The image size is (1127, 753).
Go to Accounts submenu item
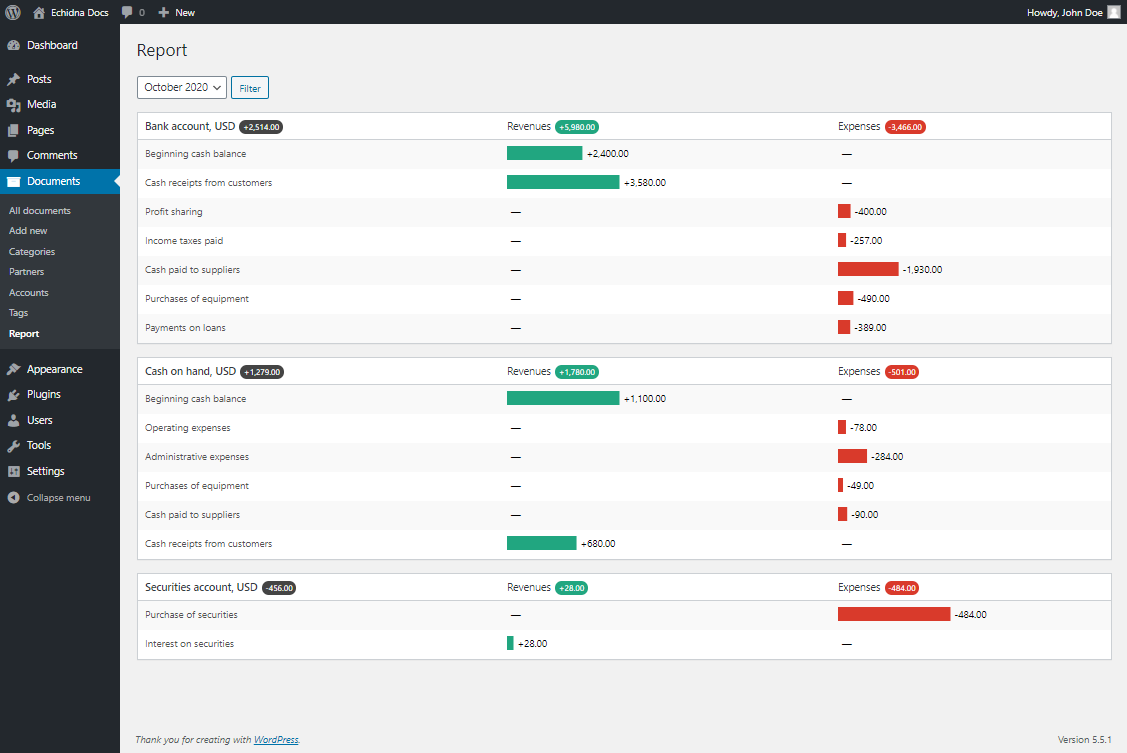(x=29, y=292)
